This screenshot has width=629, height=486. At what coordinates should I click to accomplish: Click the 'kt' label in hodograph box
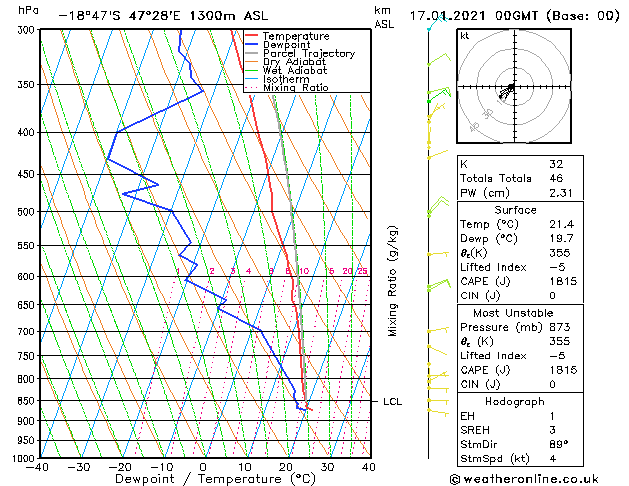pos(465,36)
